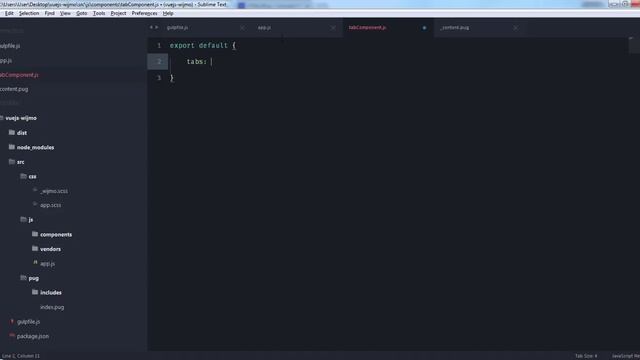Screen dimensions: 640x360
Task: Open the Preferences menu
Action: 144,13
